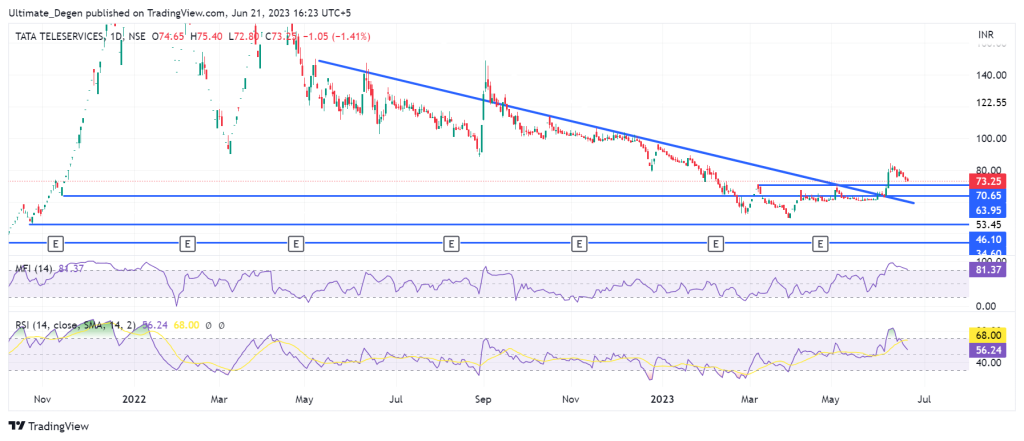Click the 0.00 label on MFI scale
The height and width of the screenshot is (441, 1024).
coord(987,306)
